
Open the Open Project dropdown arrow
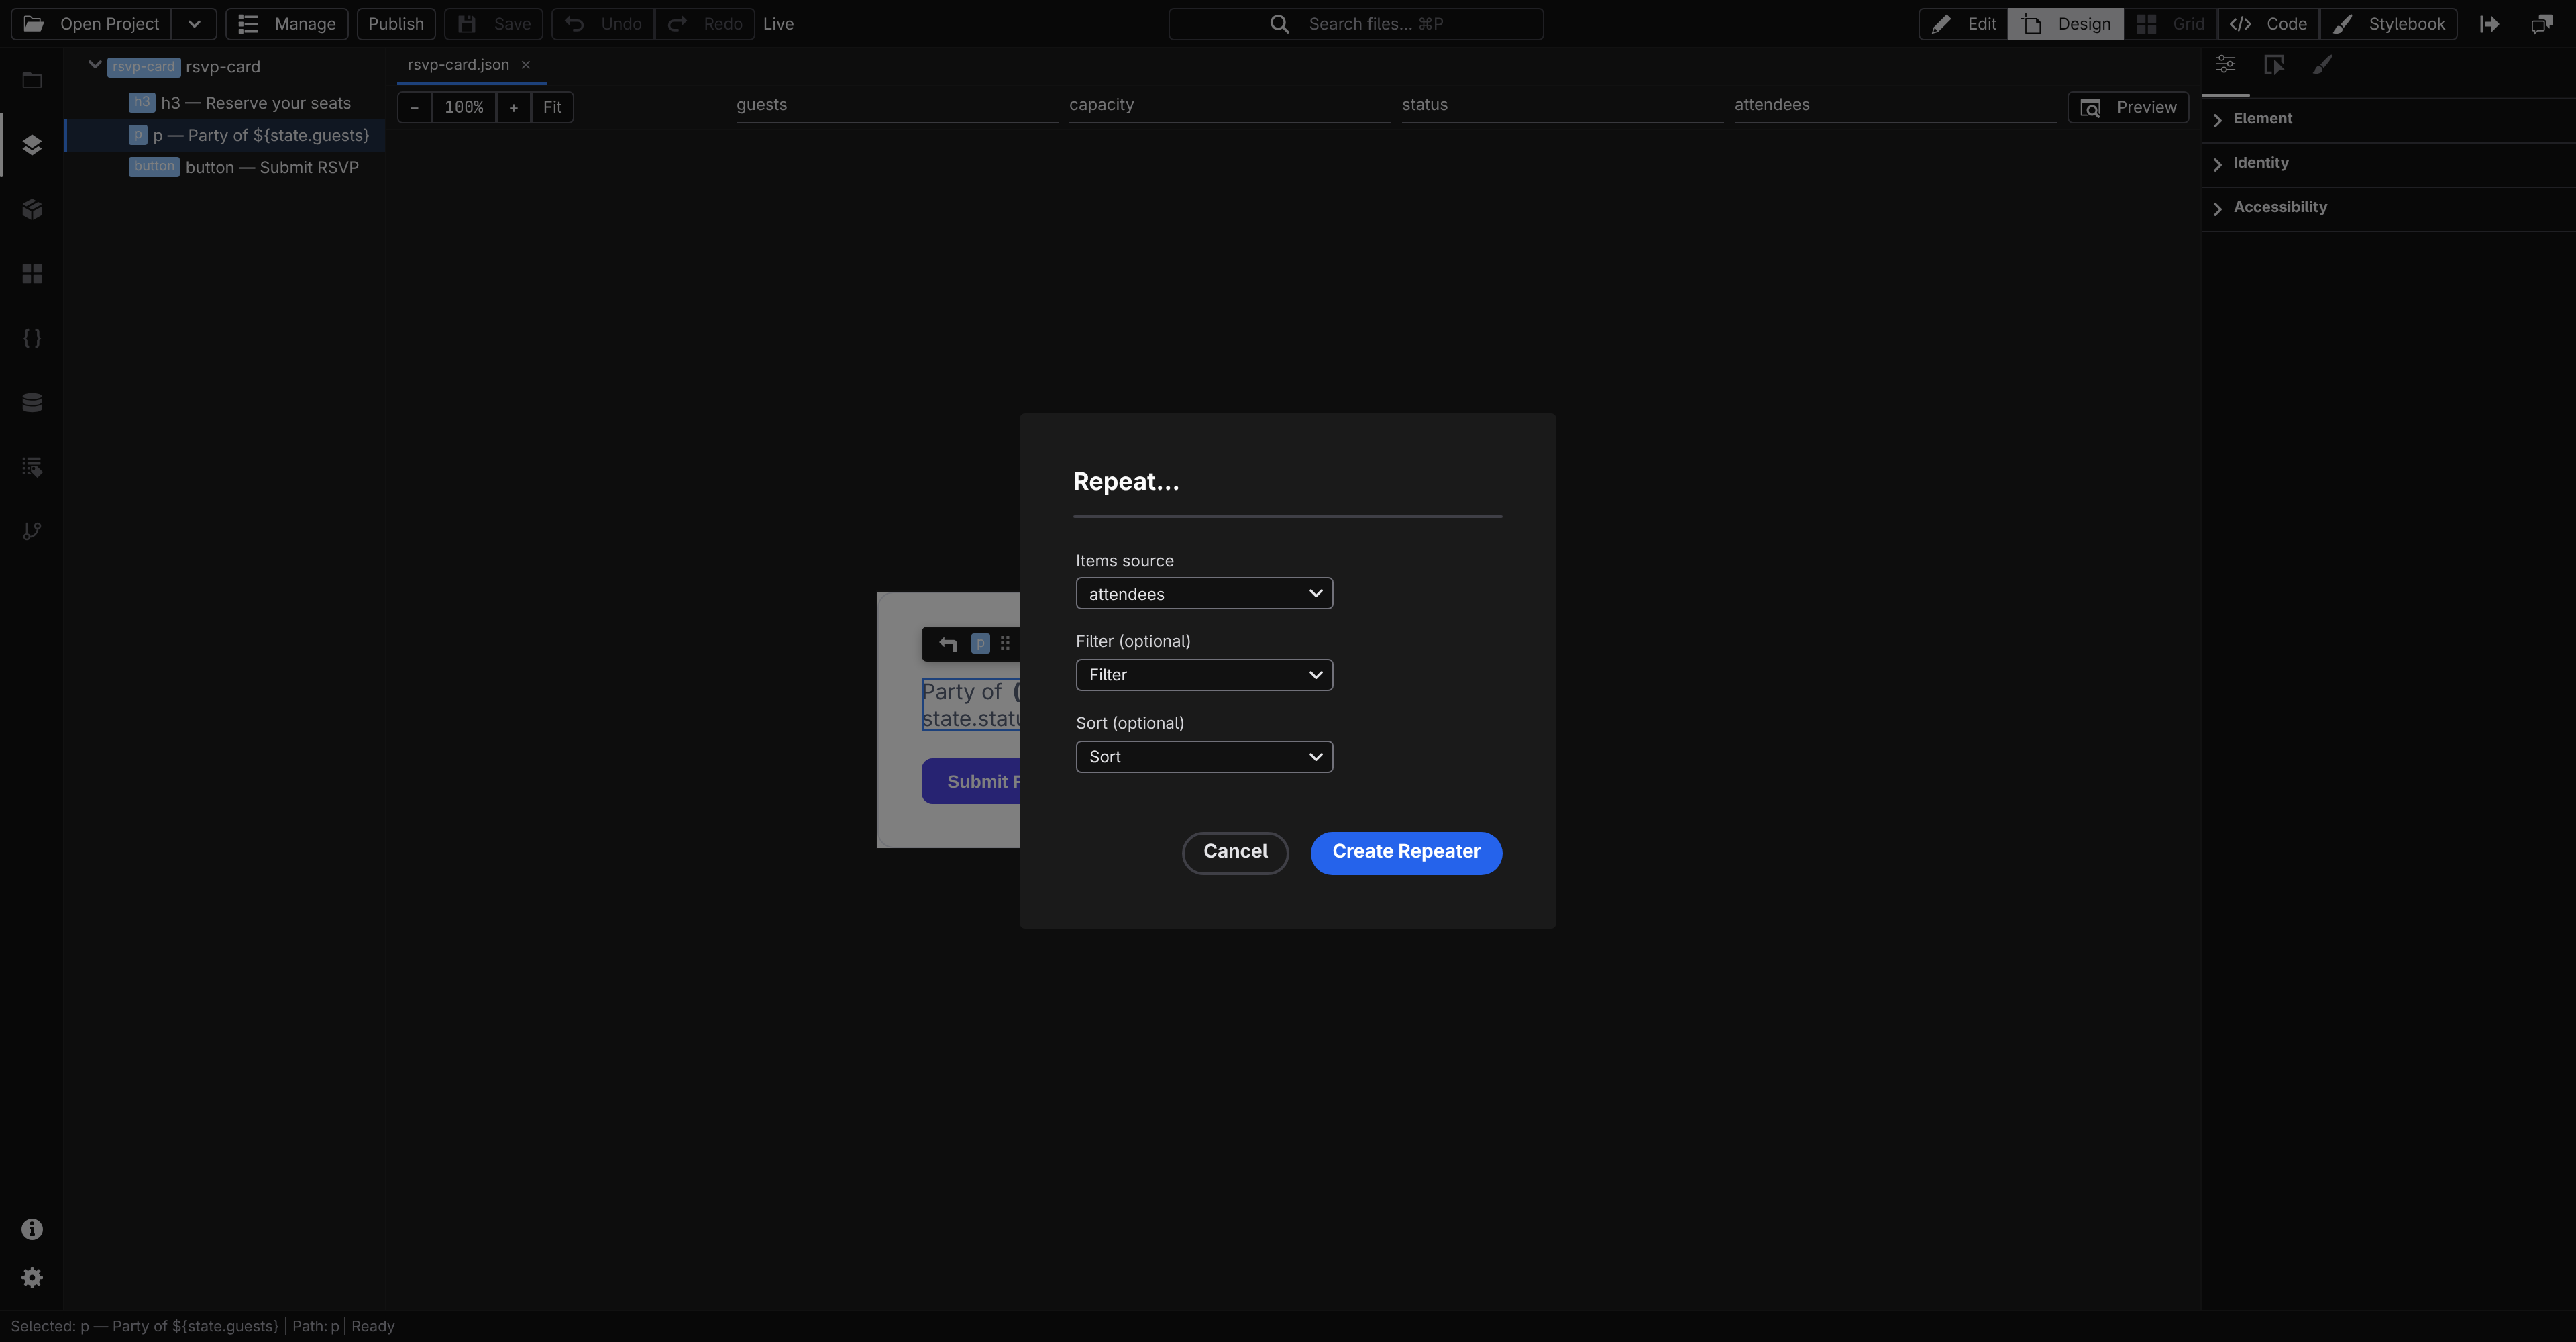pos(194,24)
